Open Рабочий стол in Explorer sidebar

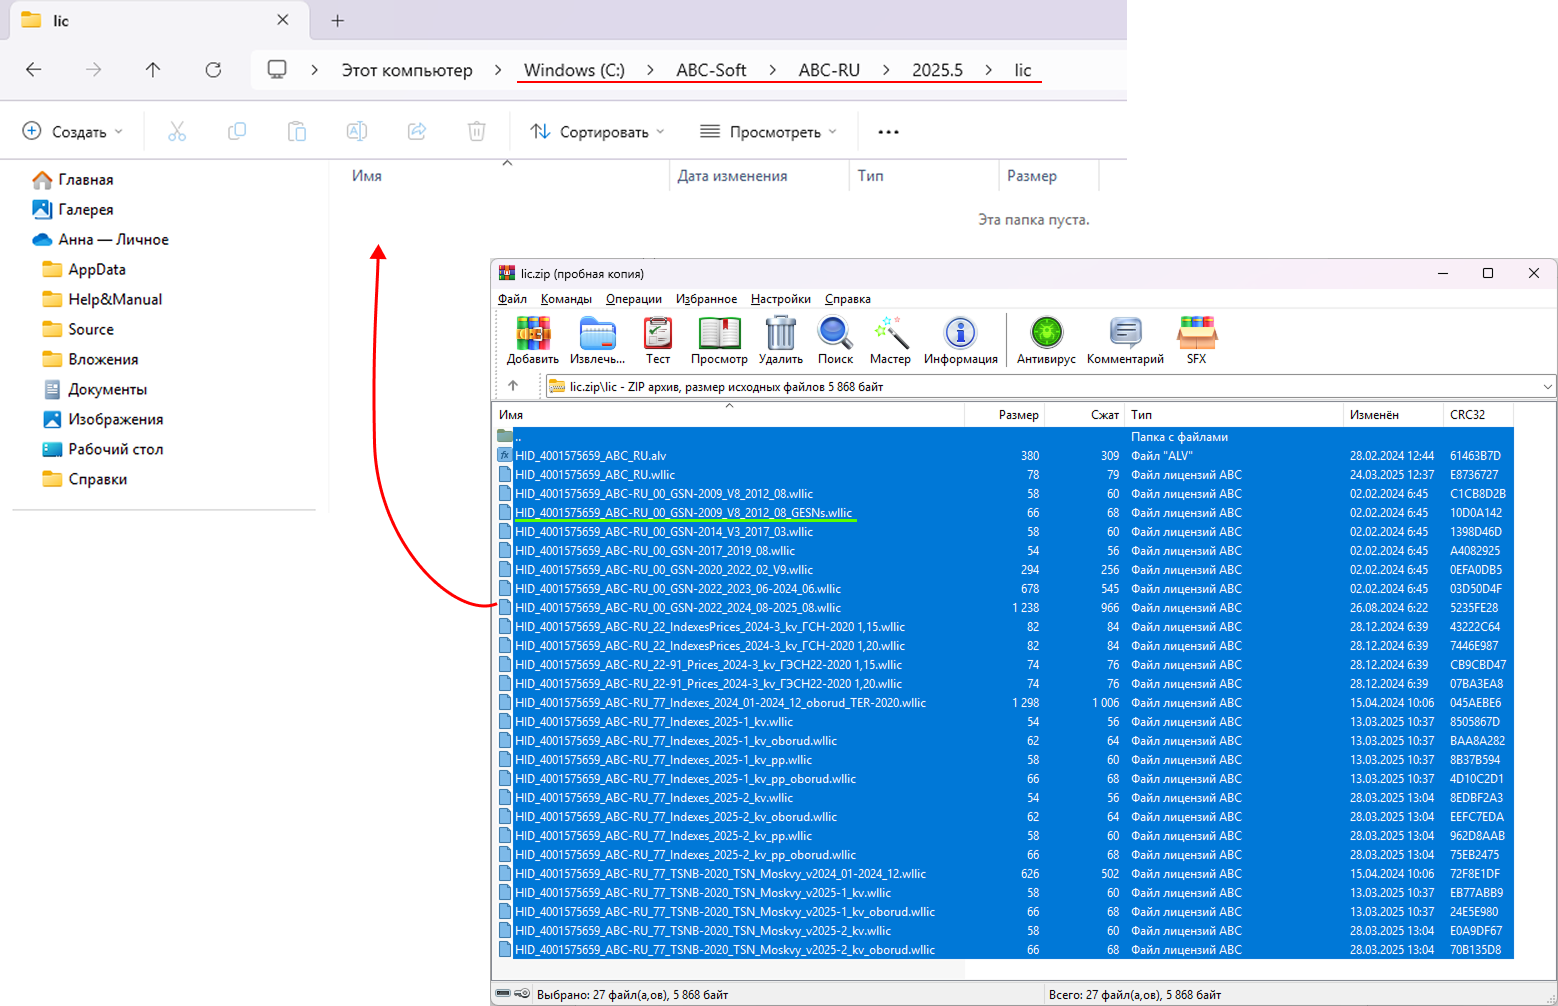103,450
